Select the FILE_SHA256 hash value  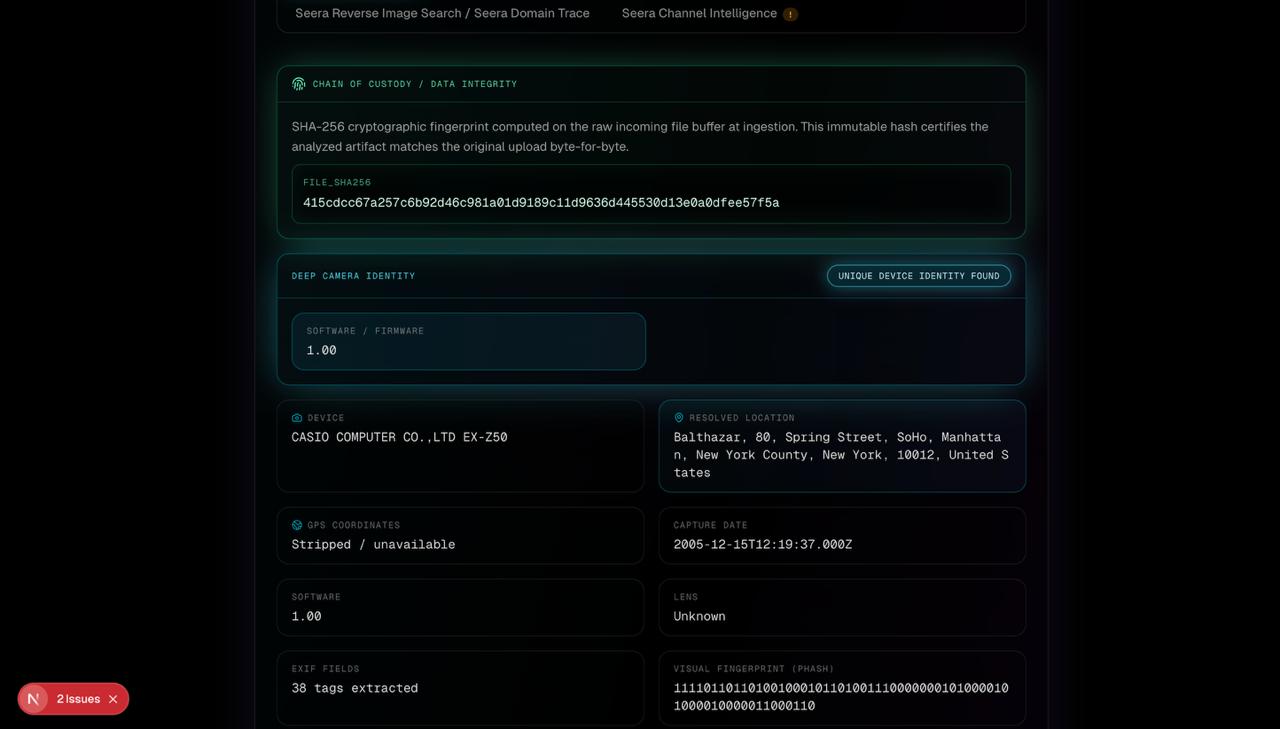tap(541, 203)
